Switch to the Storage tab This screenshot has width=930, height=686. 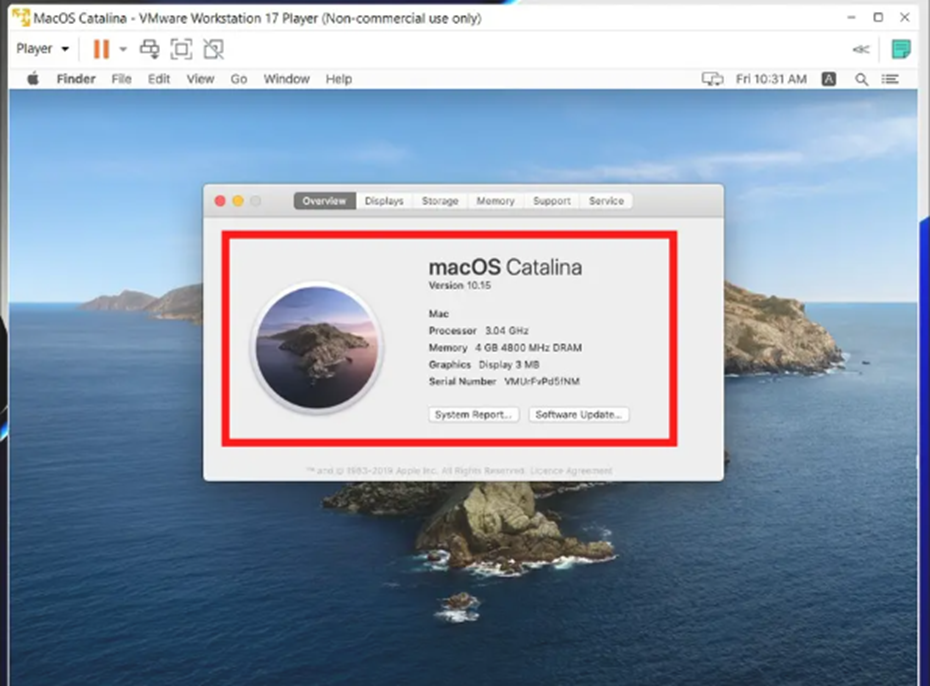440,201
